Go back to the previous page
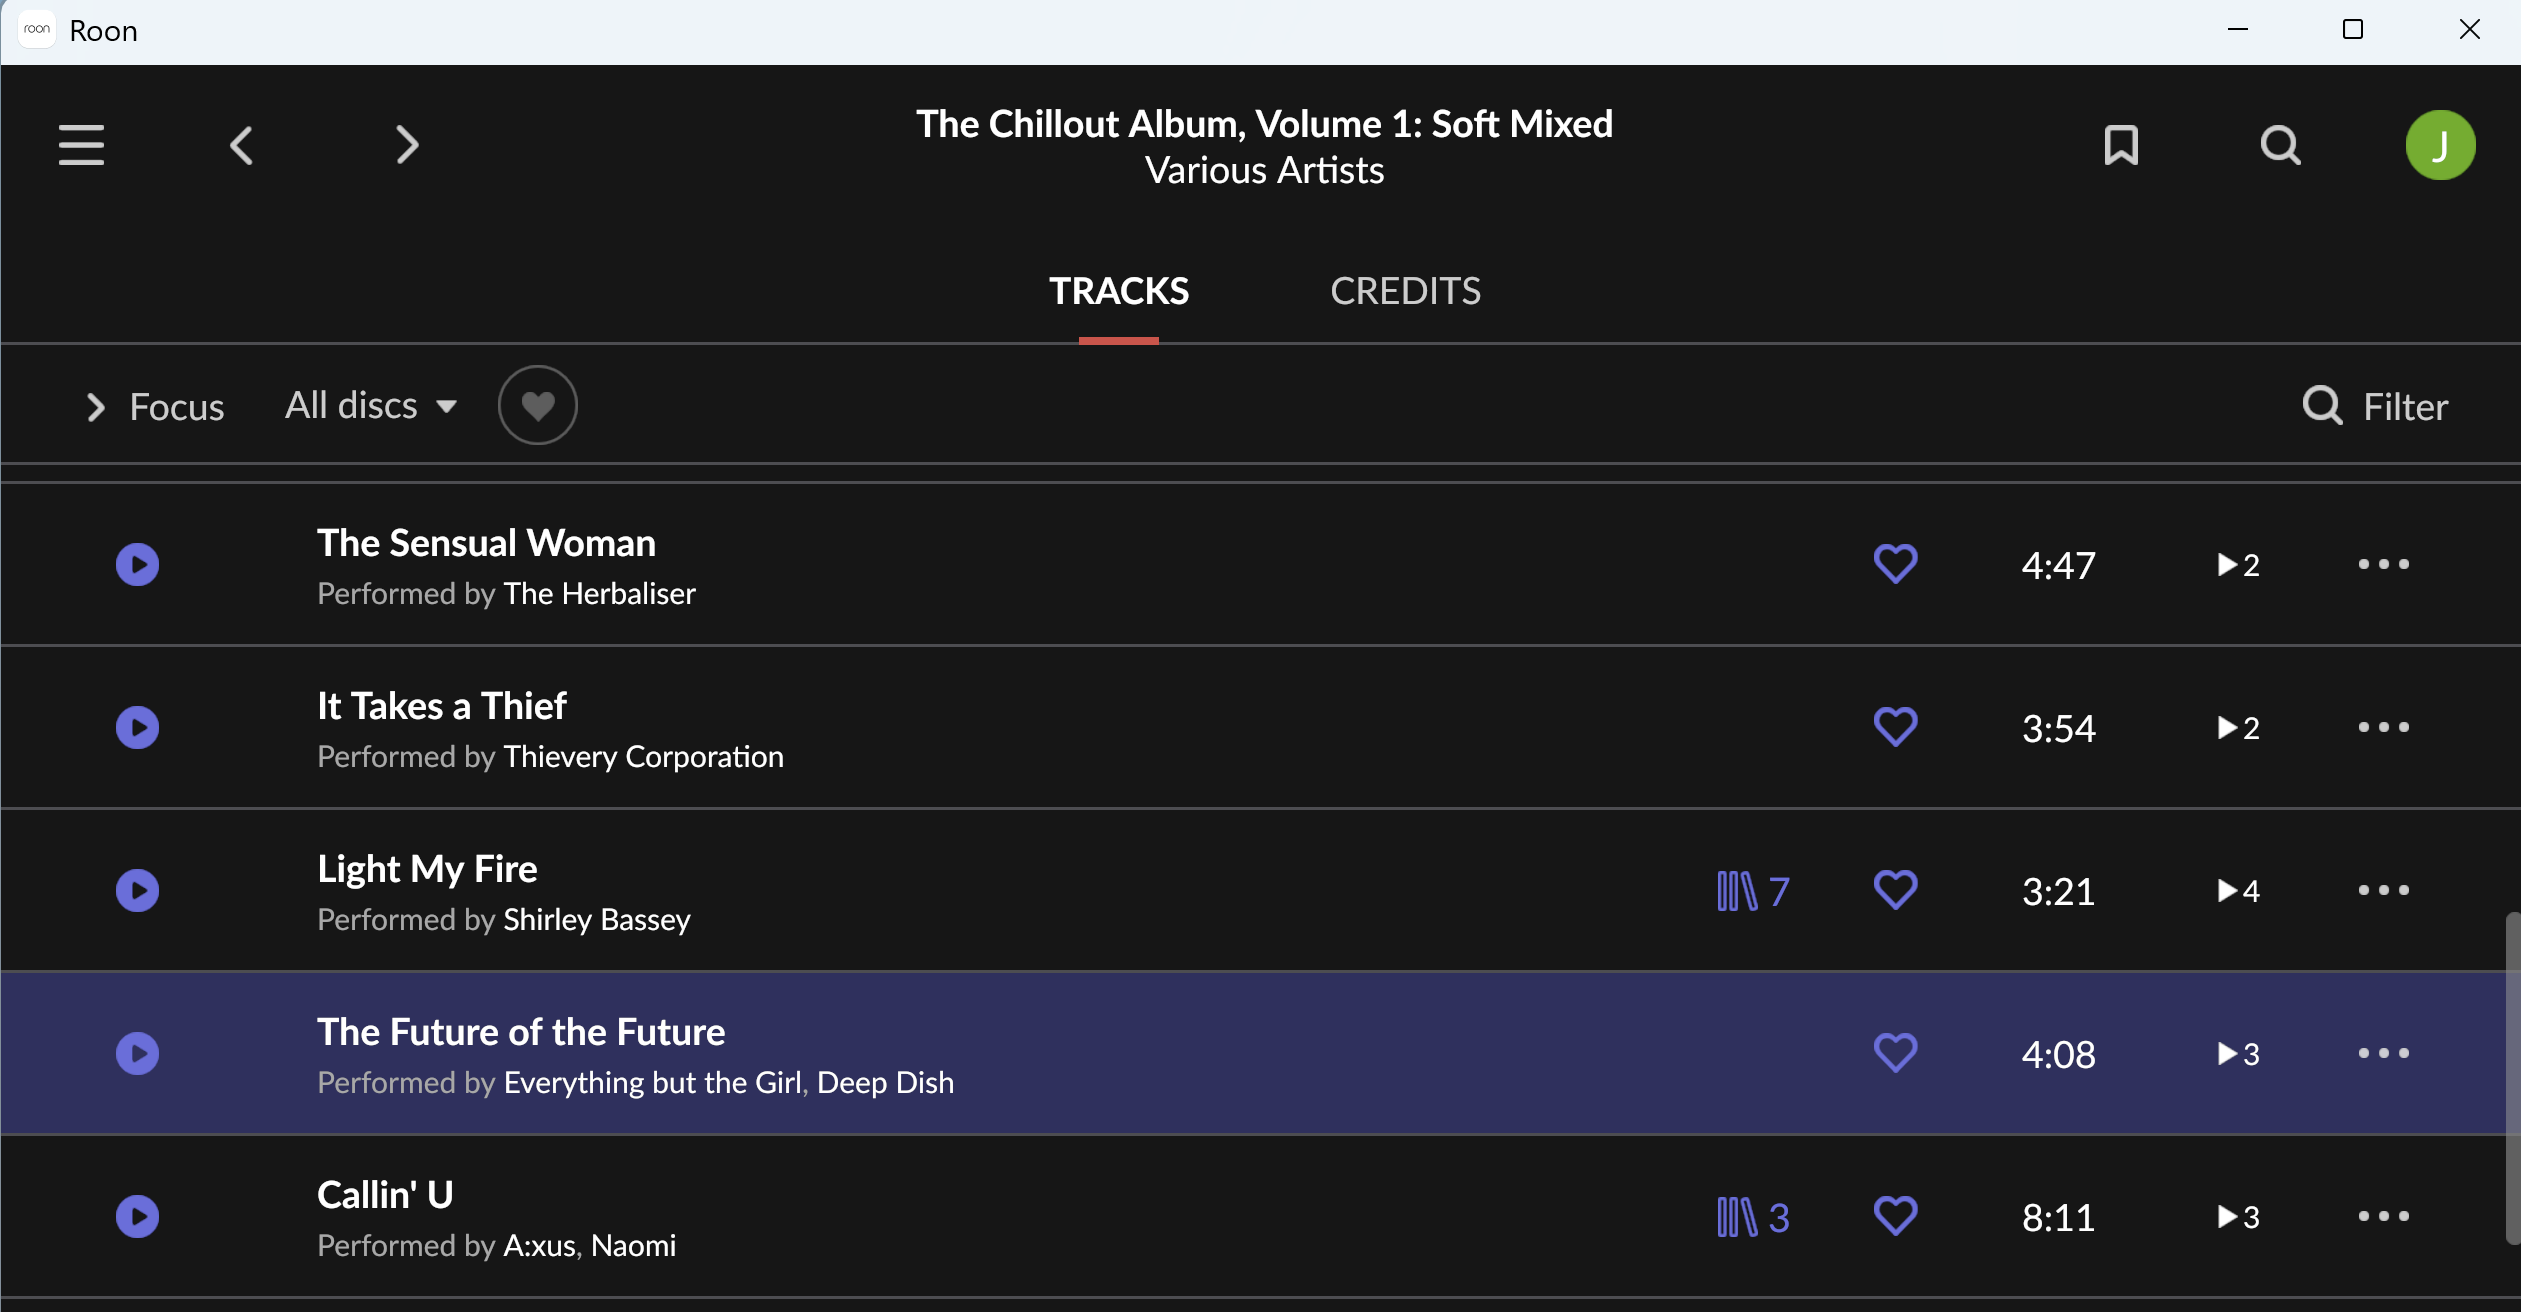This screenshot has height=1312, width=2521. 241,145
